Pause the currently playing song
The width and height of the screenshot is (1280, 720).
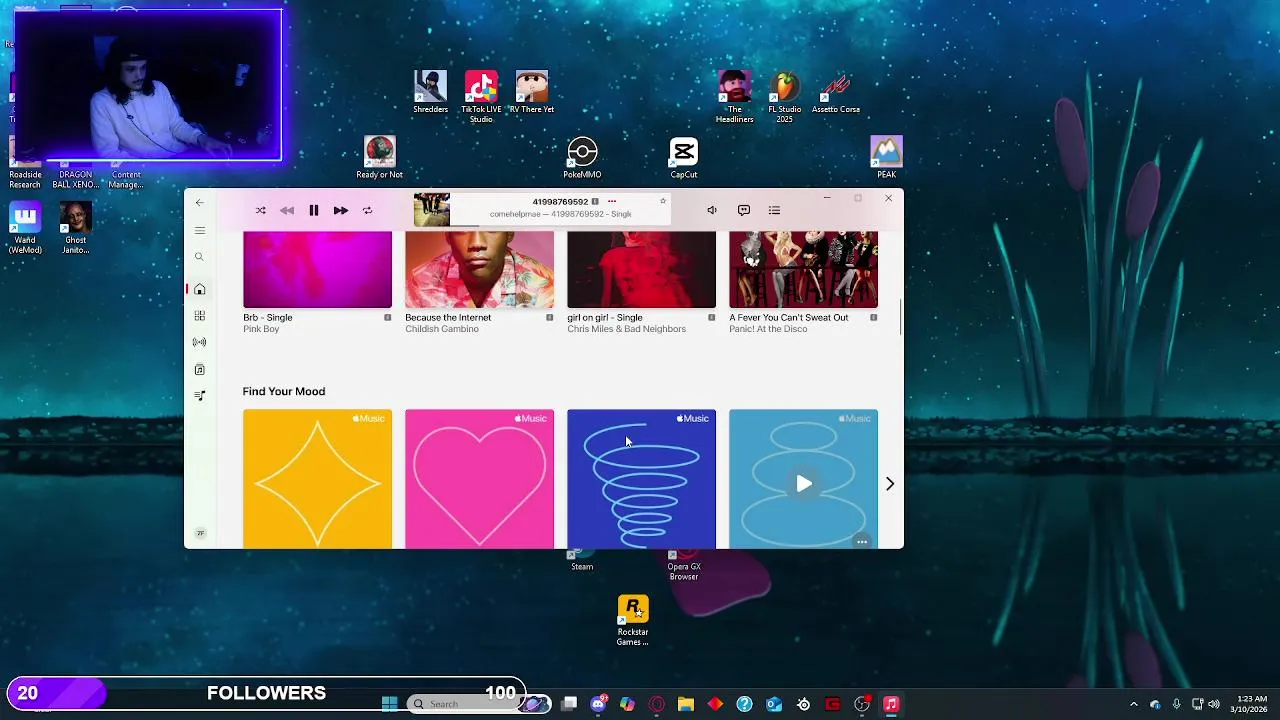pyautogui.click(x=313, y=211)
